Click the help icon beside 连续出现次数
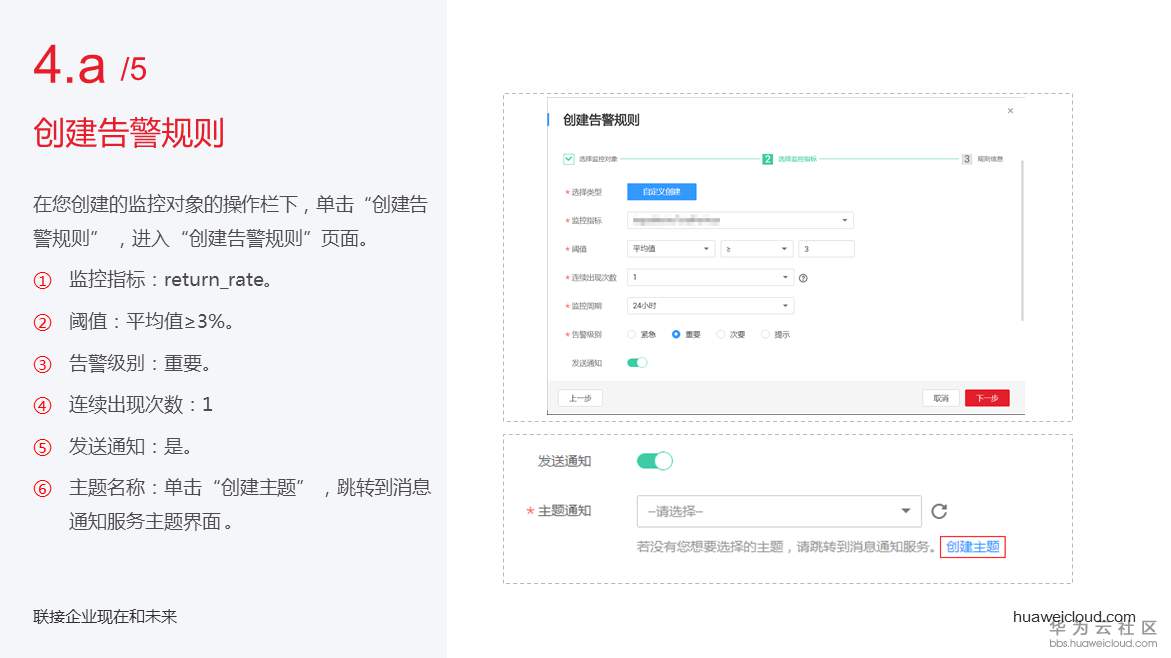1171x658 pixels. [x=803, y=277]
